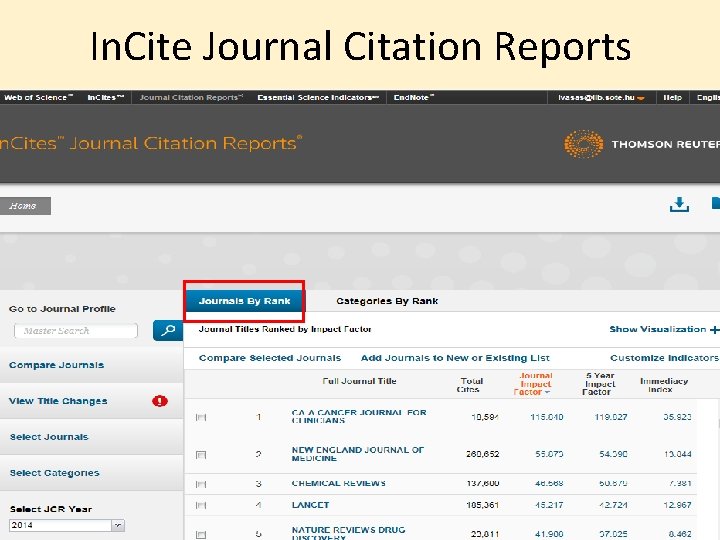
Task: Check the Lancet row checkbox
Action: 201,505
